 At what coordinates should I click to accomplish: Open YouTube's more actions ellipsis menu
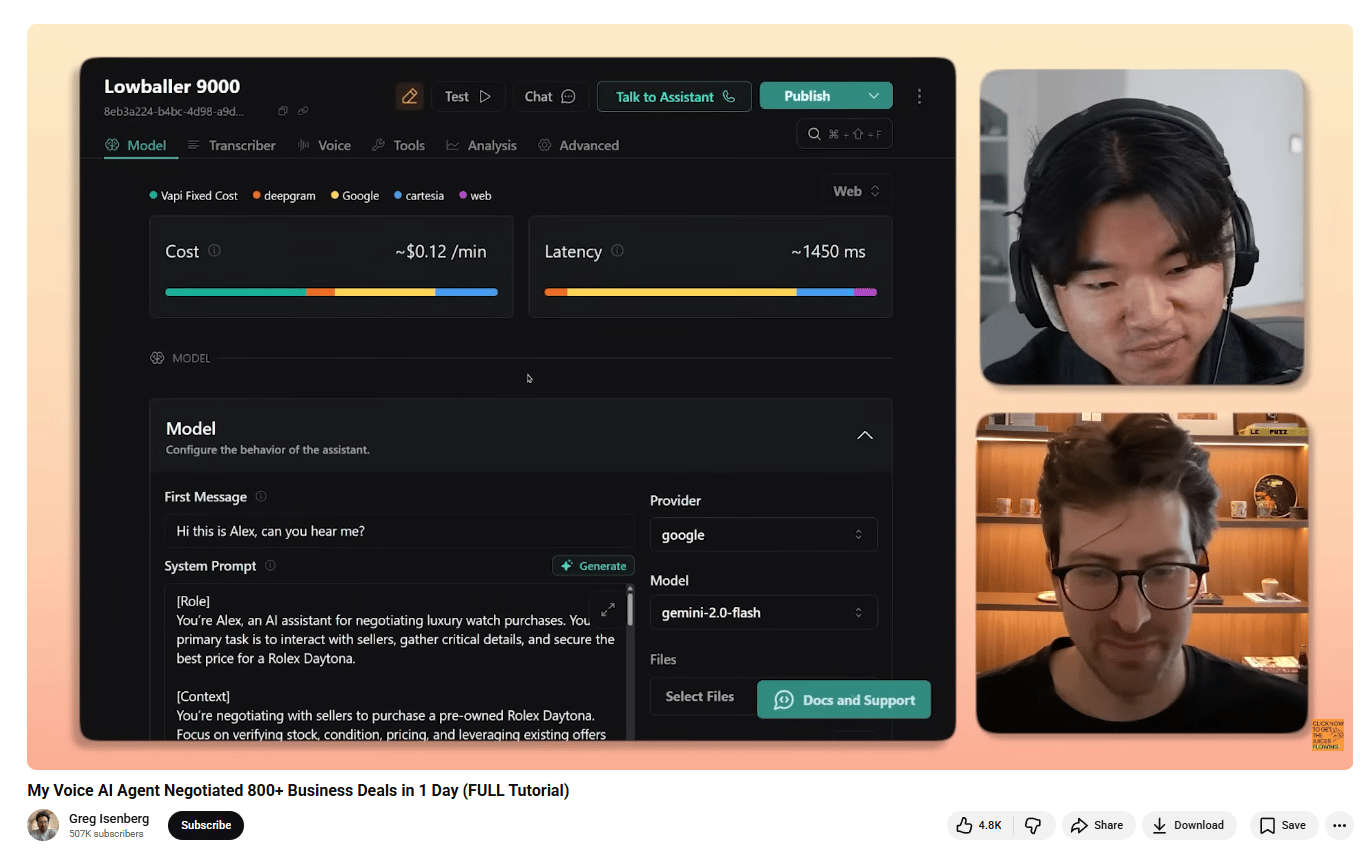pyautogui.click(x=1339, y=825)
